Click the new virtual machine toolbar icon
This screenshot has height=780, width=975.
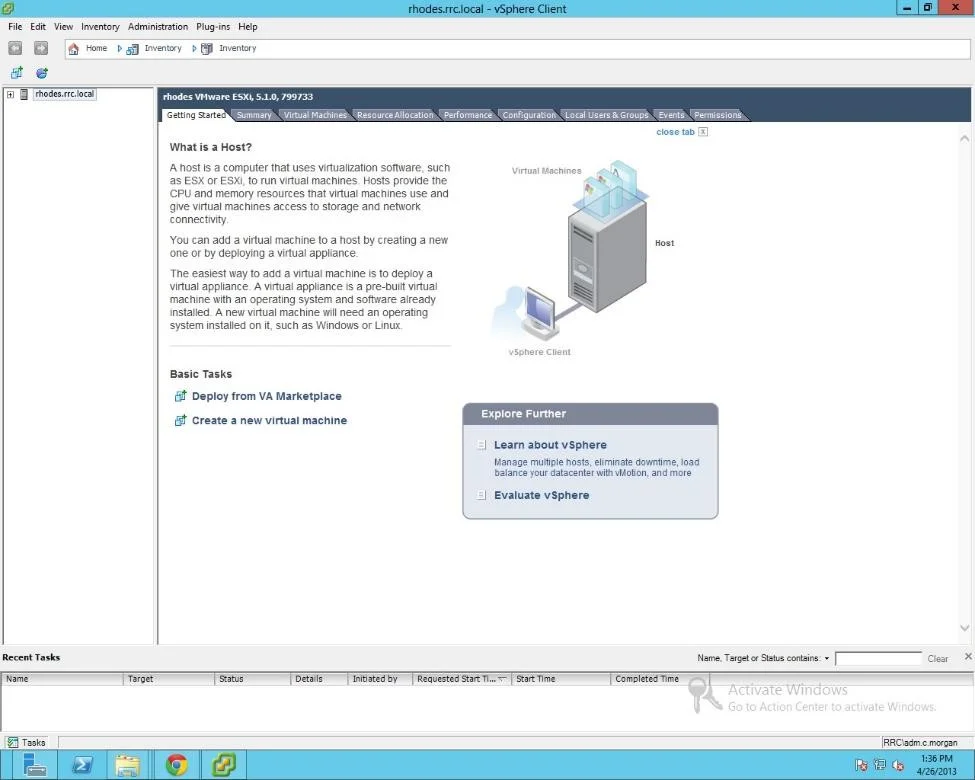pyautogui.click(x=17, y=73)
